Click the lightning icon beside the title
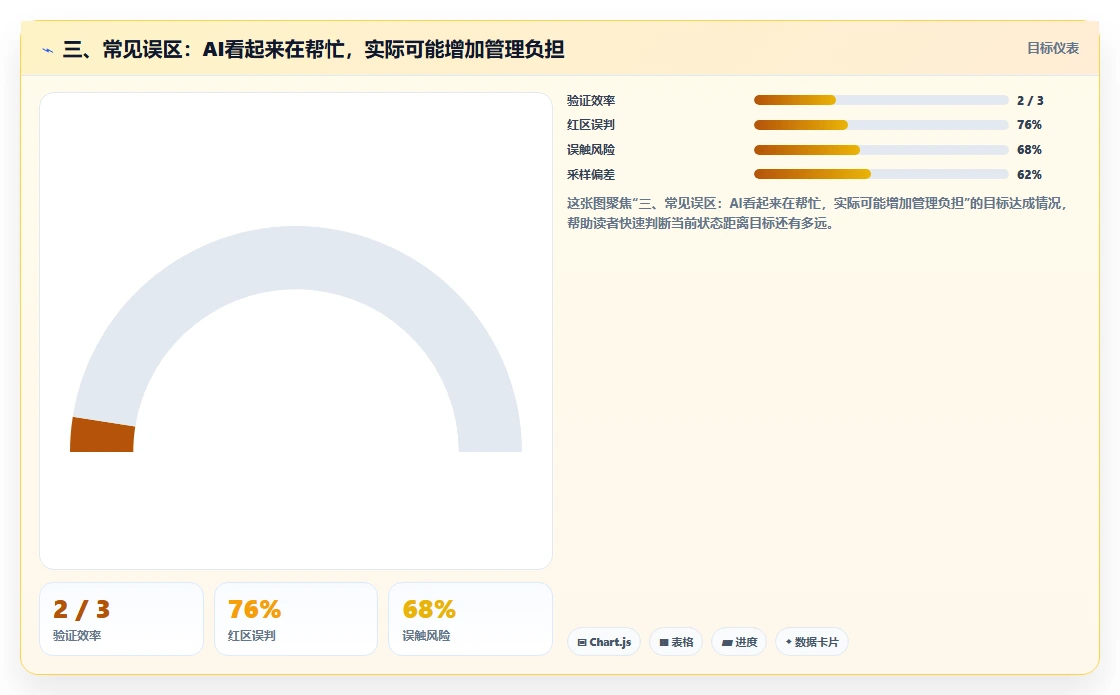The image size is (1120, 695). coord(48,50)
